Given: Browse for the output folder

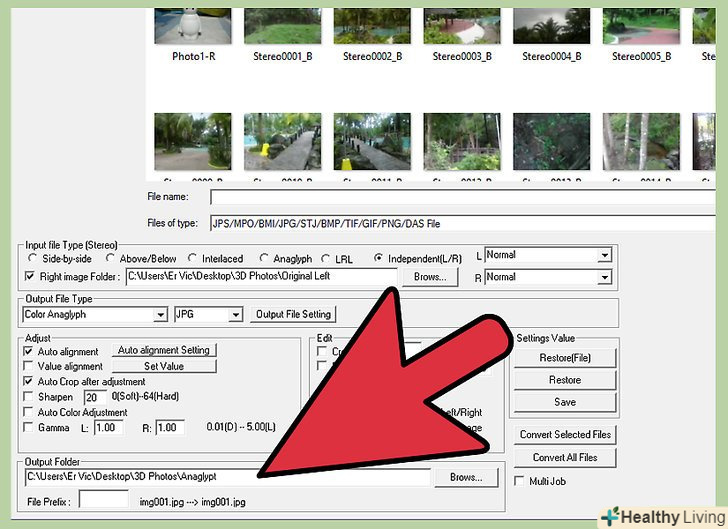Looking at the screenshot, I should (x=466, y=477).
